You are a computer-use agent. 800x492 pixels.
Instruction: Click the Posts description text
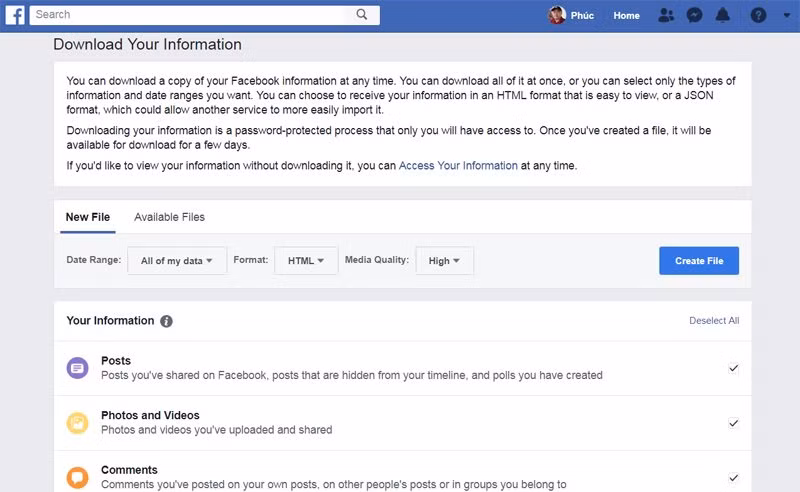[x=352, y=375]
